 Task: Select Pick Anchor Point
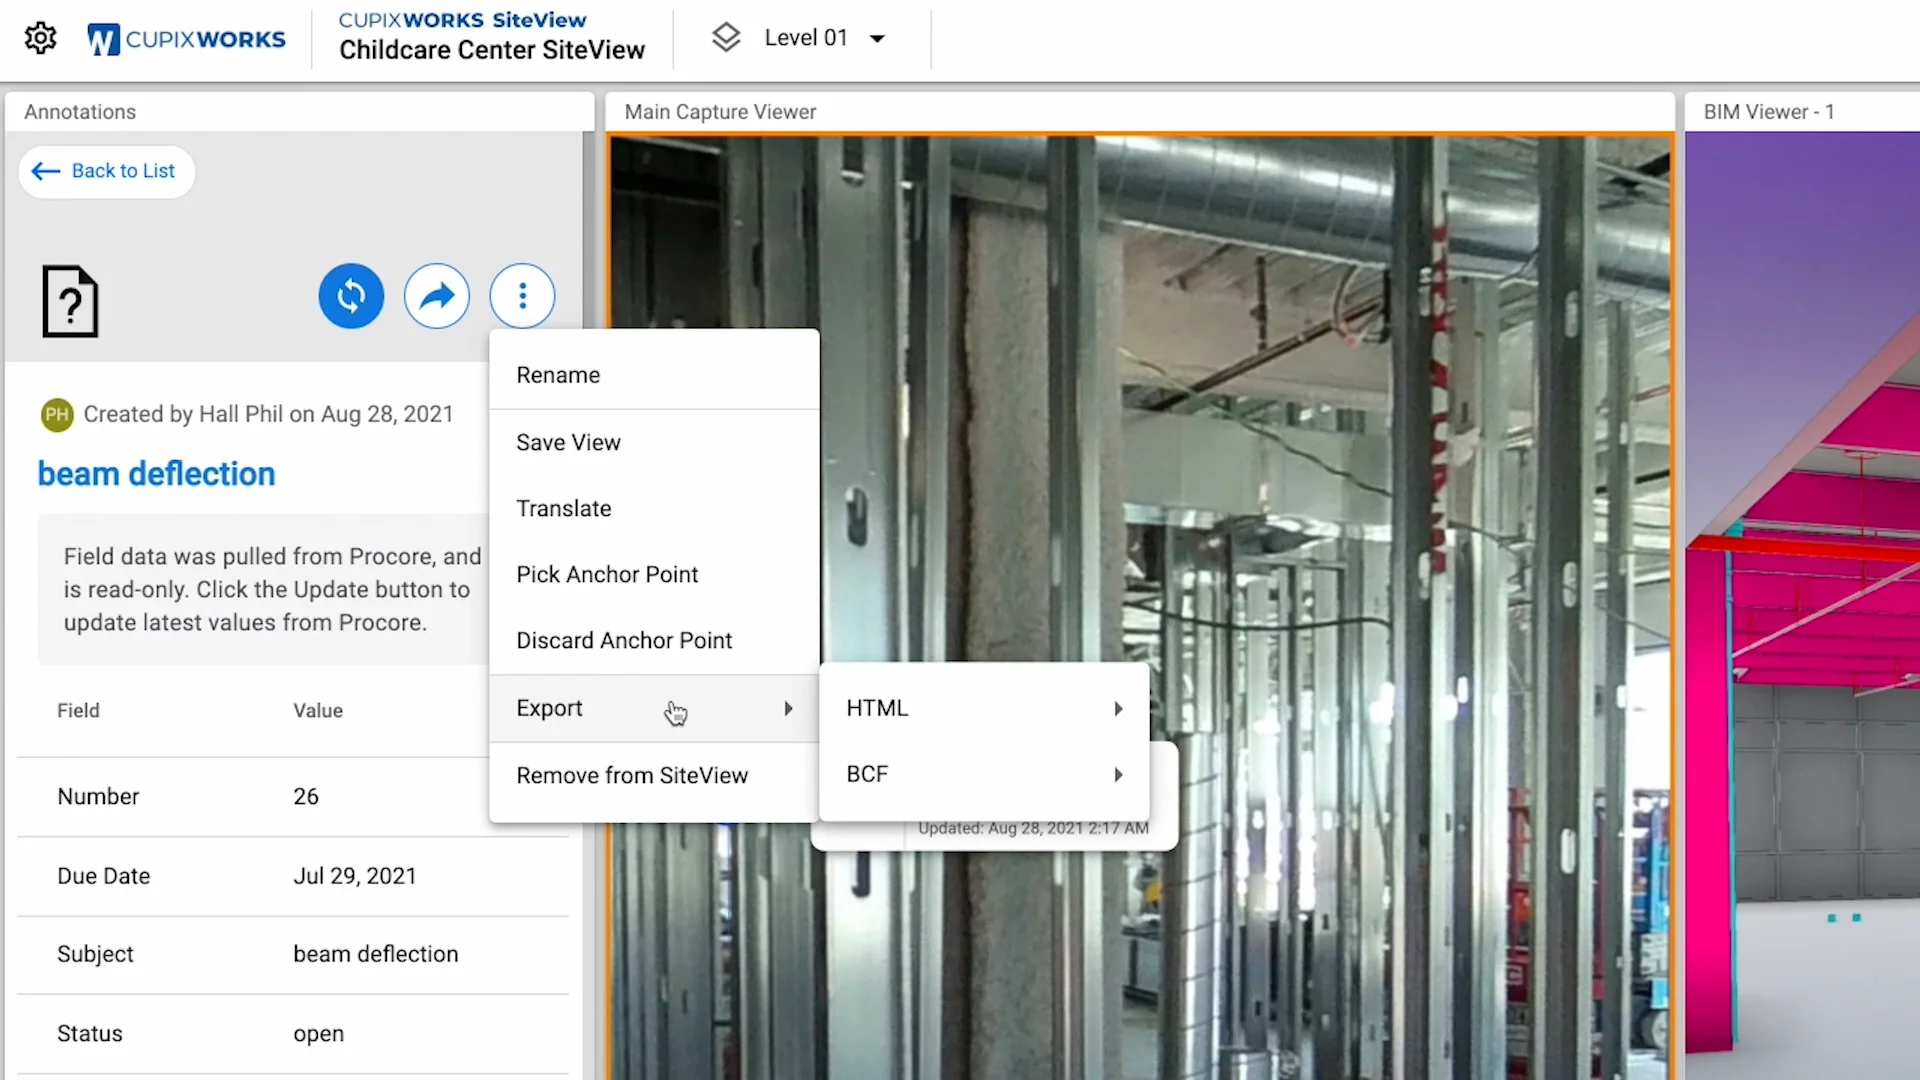click(x=654, y=574)
